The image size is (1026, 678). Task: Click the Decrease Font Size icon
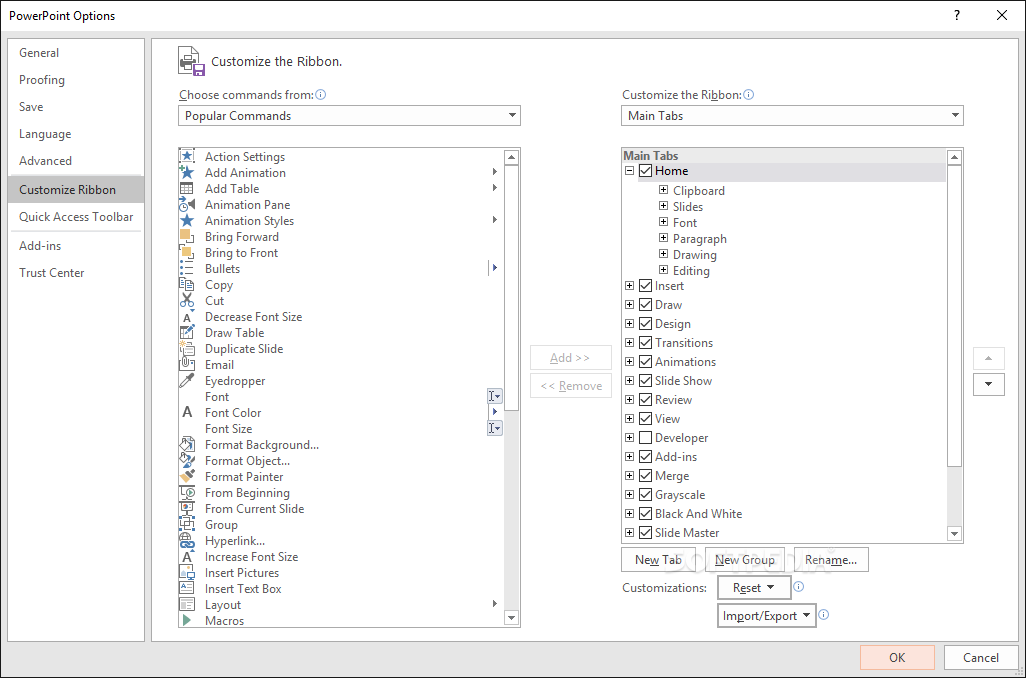[187, 317]
